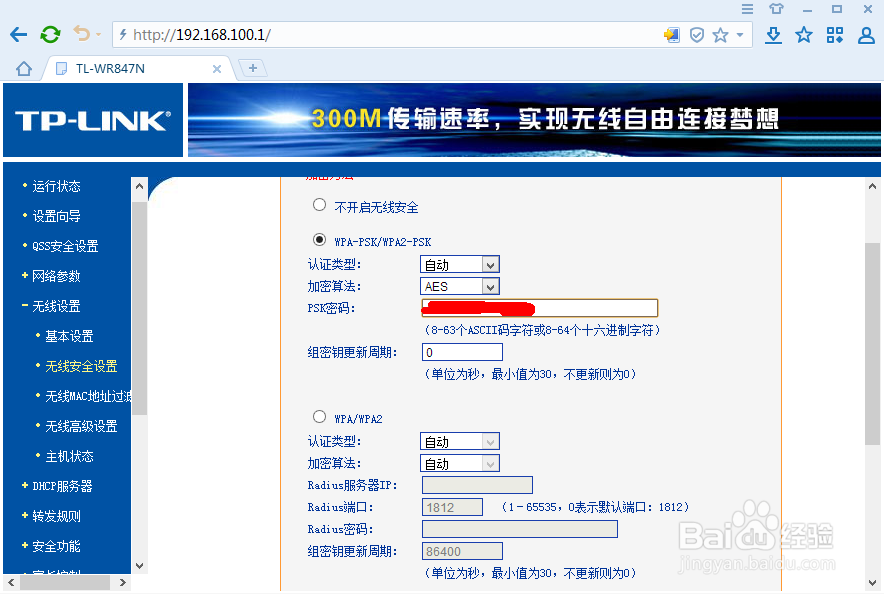Screen dimensions: 884x594
Task: Click sidebar vertical scrollbar thumb
Action: [x=139, y=309]
